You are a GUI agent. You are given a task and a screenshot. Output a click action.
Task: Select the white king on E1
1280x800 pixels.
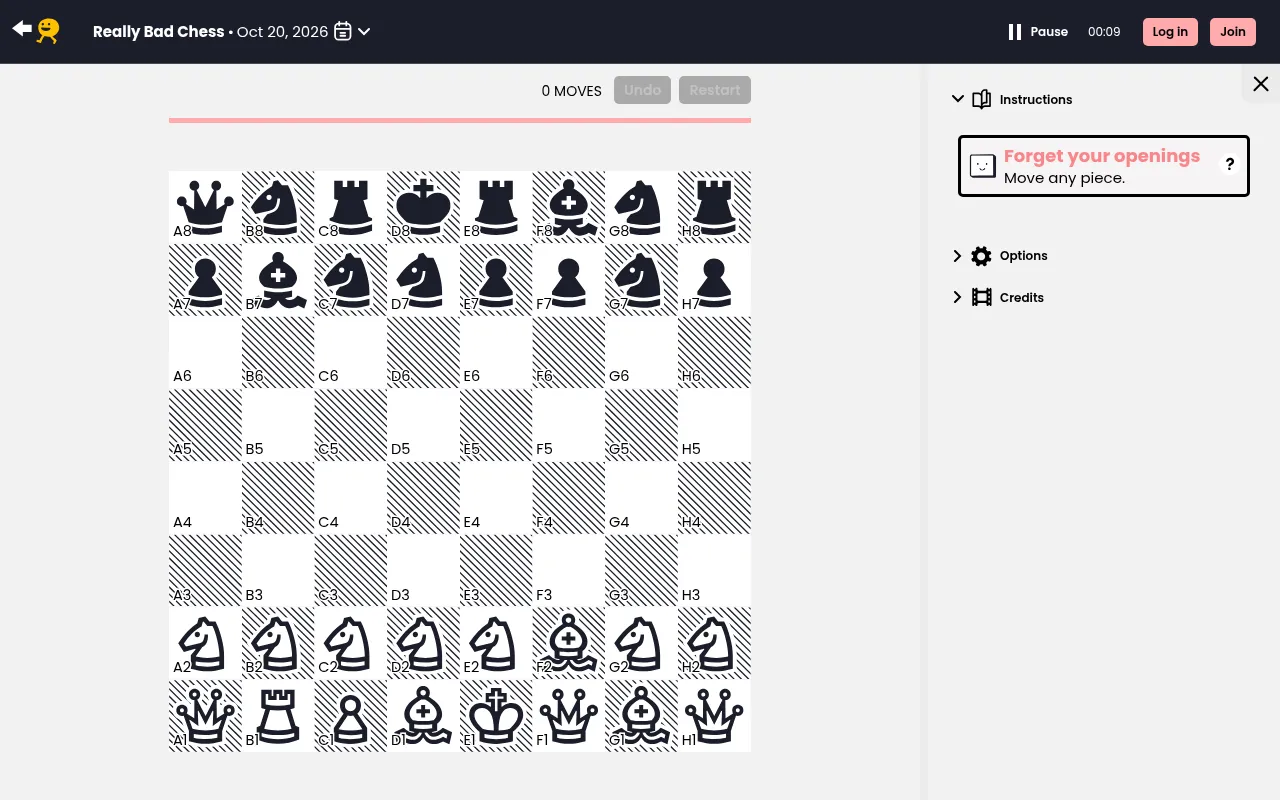[x=496, y=716]
